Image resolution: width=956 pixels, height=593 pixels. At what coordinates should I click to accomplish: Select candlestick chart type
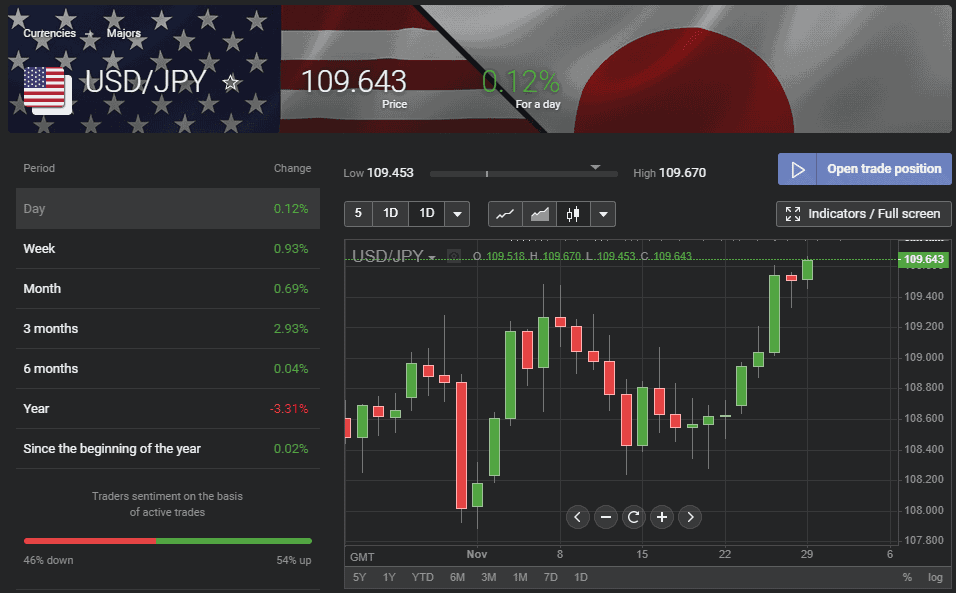tap(572, 214)
